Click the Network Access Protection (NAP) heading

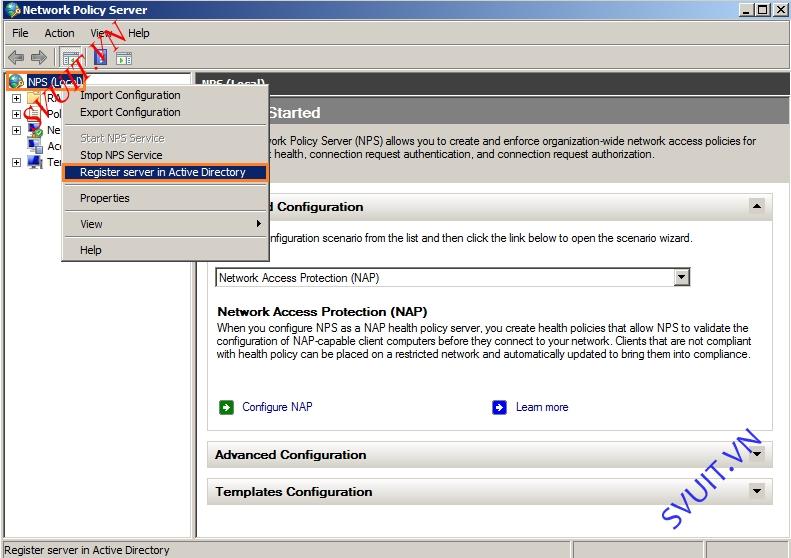[322, 311]
